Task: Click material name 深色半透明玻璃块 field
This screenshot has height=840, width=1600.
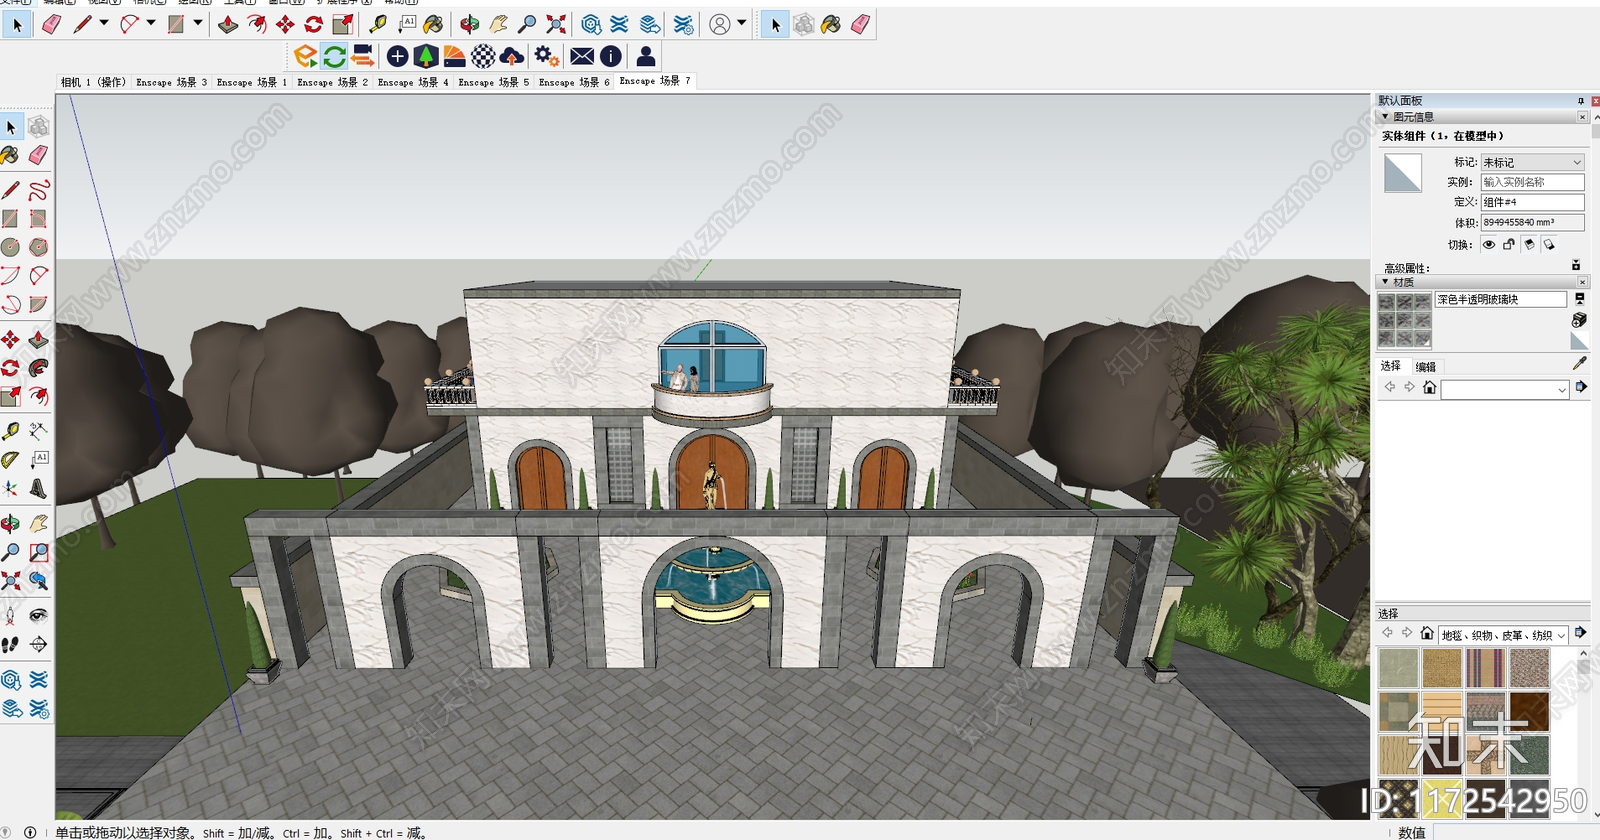Action: 1501,299
